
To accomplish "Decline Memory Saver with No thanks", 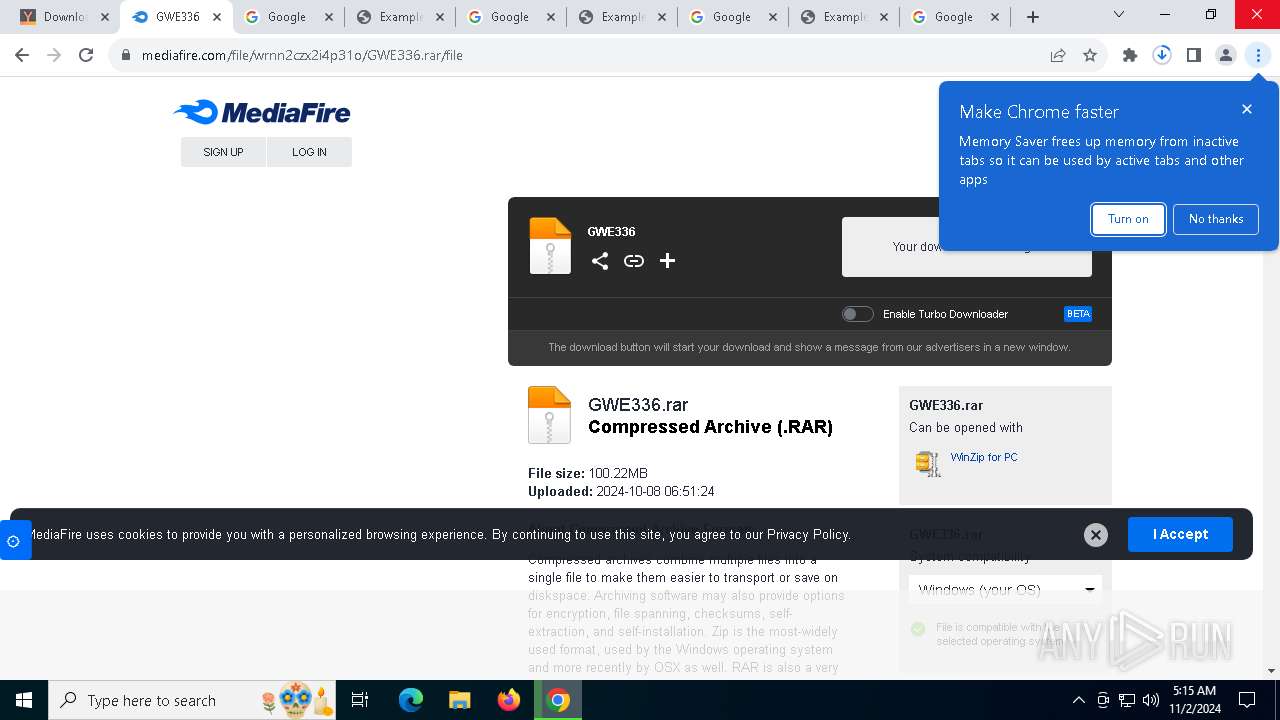I will (x=1216, y=219).
